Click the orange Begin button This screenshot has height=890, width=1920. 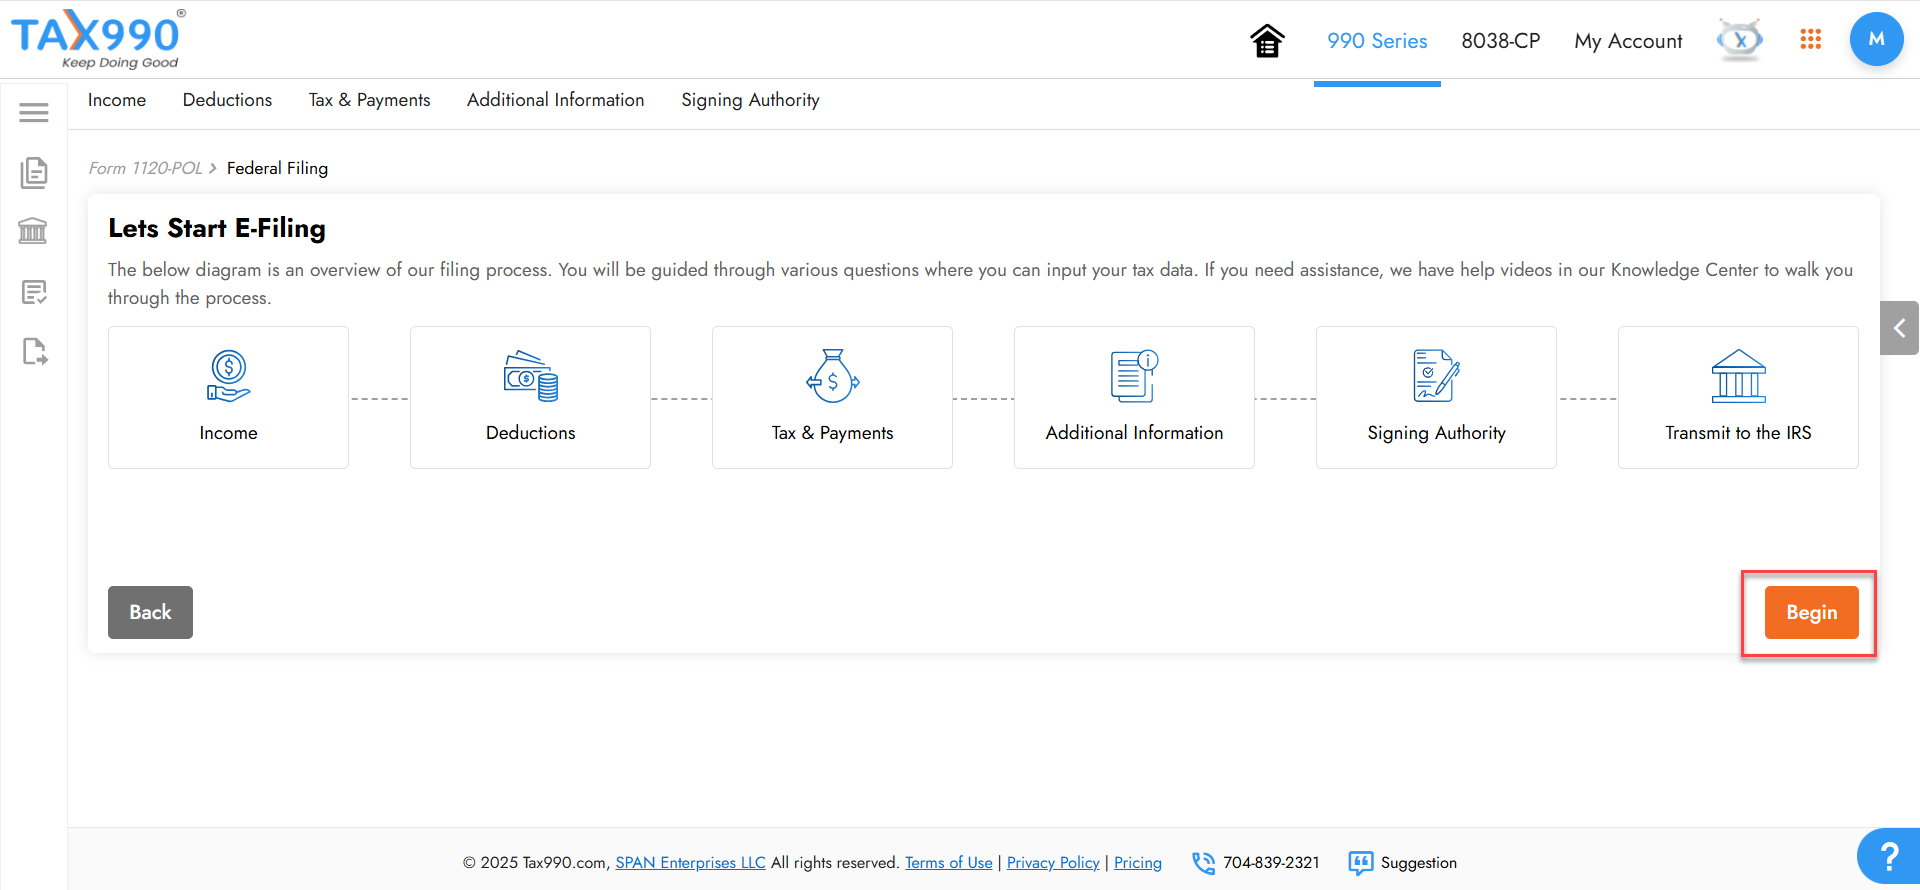click(x=1811, y=612)
